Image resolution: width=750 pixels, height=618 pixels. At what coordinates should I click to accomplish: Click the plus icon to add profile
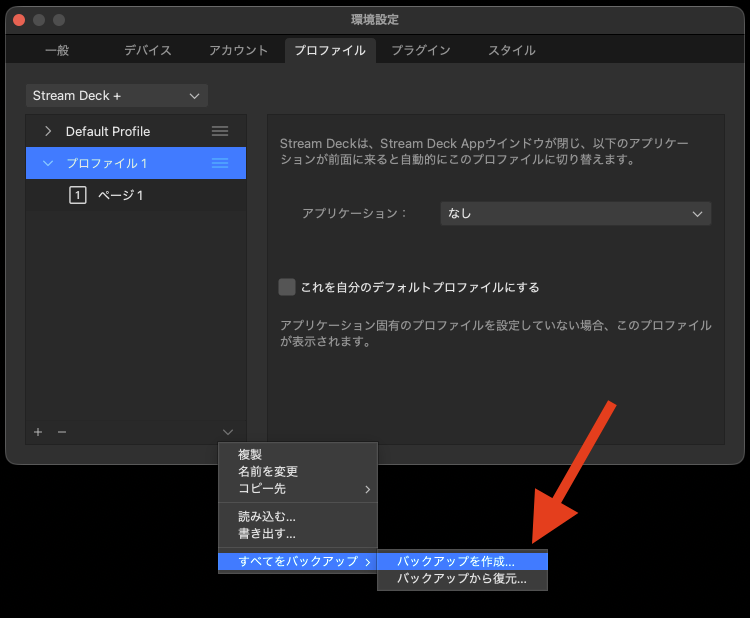point(38,432)
